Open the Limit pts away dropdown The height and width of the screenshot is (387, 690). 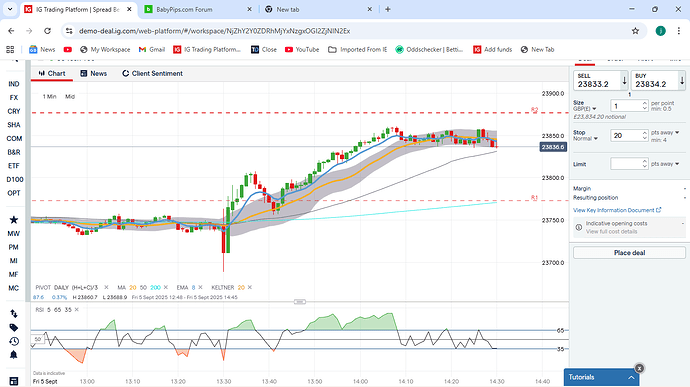(x=665, y=164)
